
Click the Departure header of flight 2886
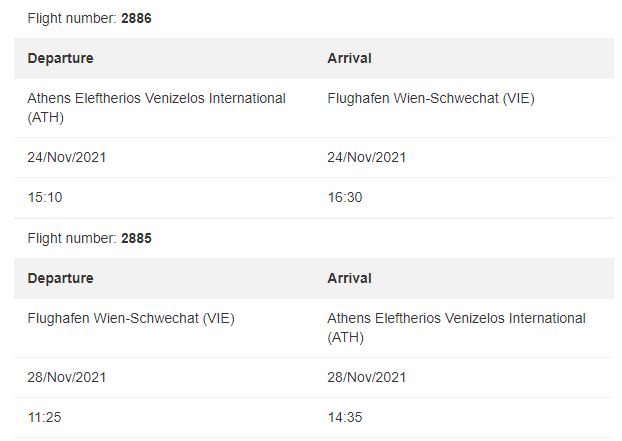(x=60, y=58)
